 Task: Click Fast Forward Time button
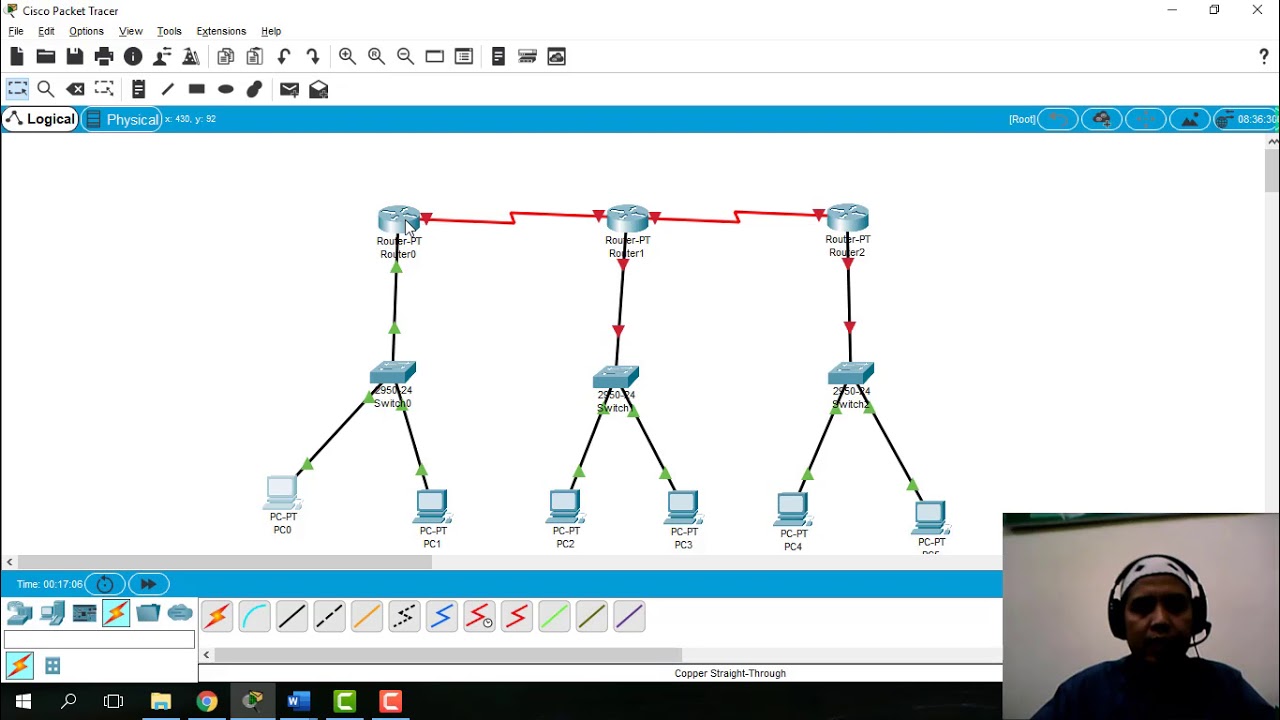pyautogui.click(x=148, y=584)
